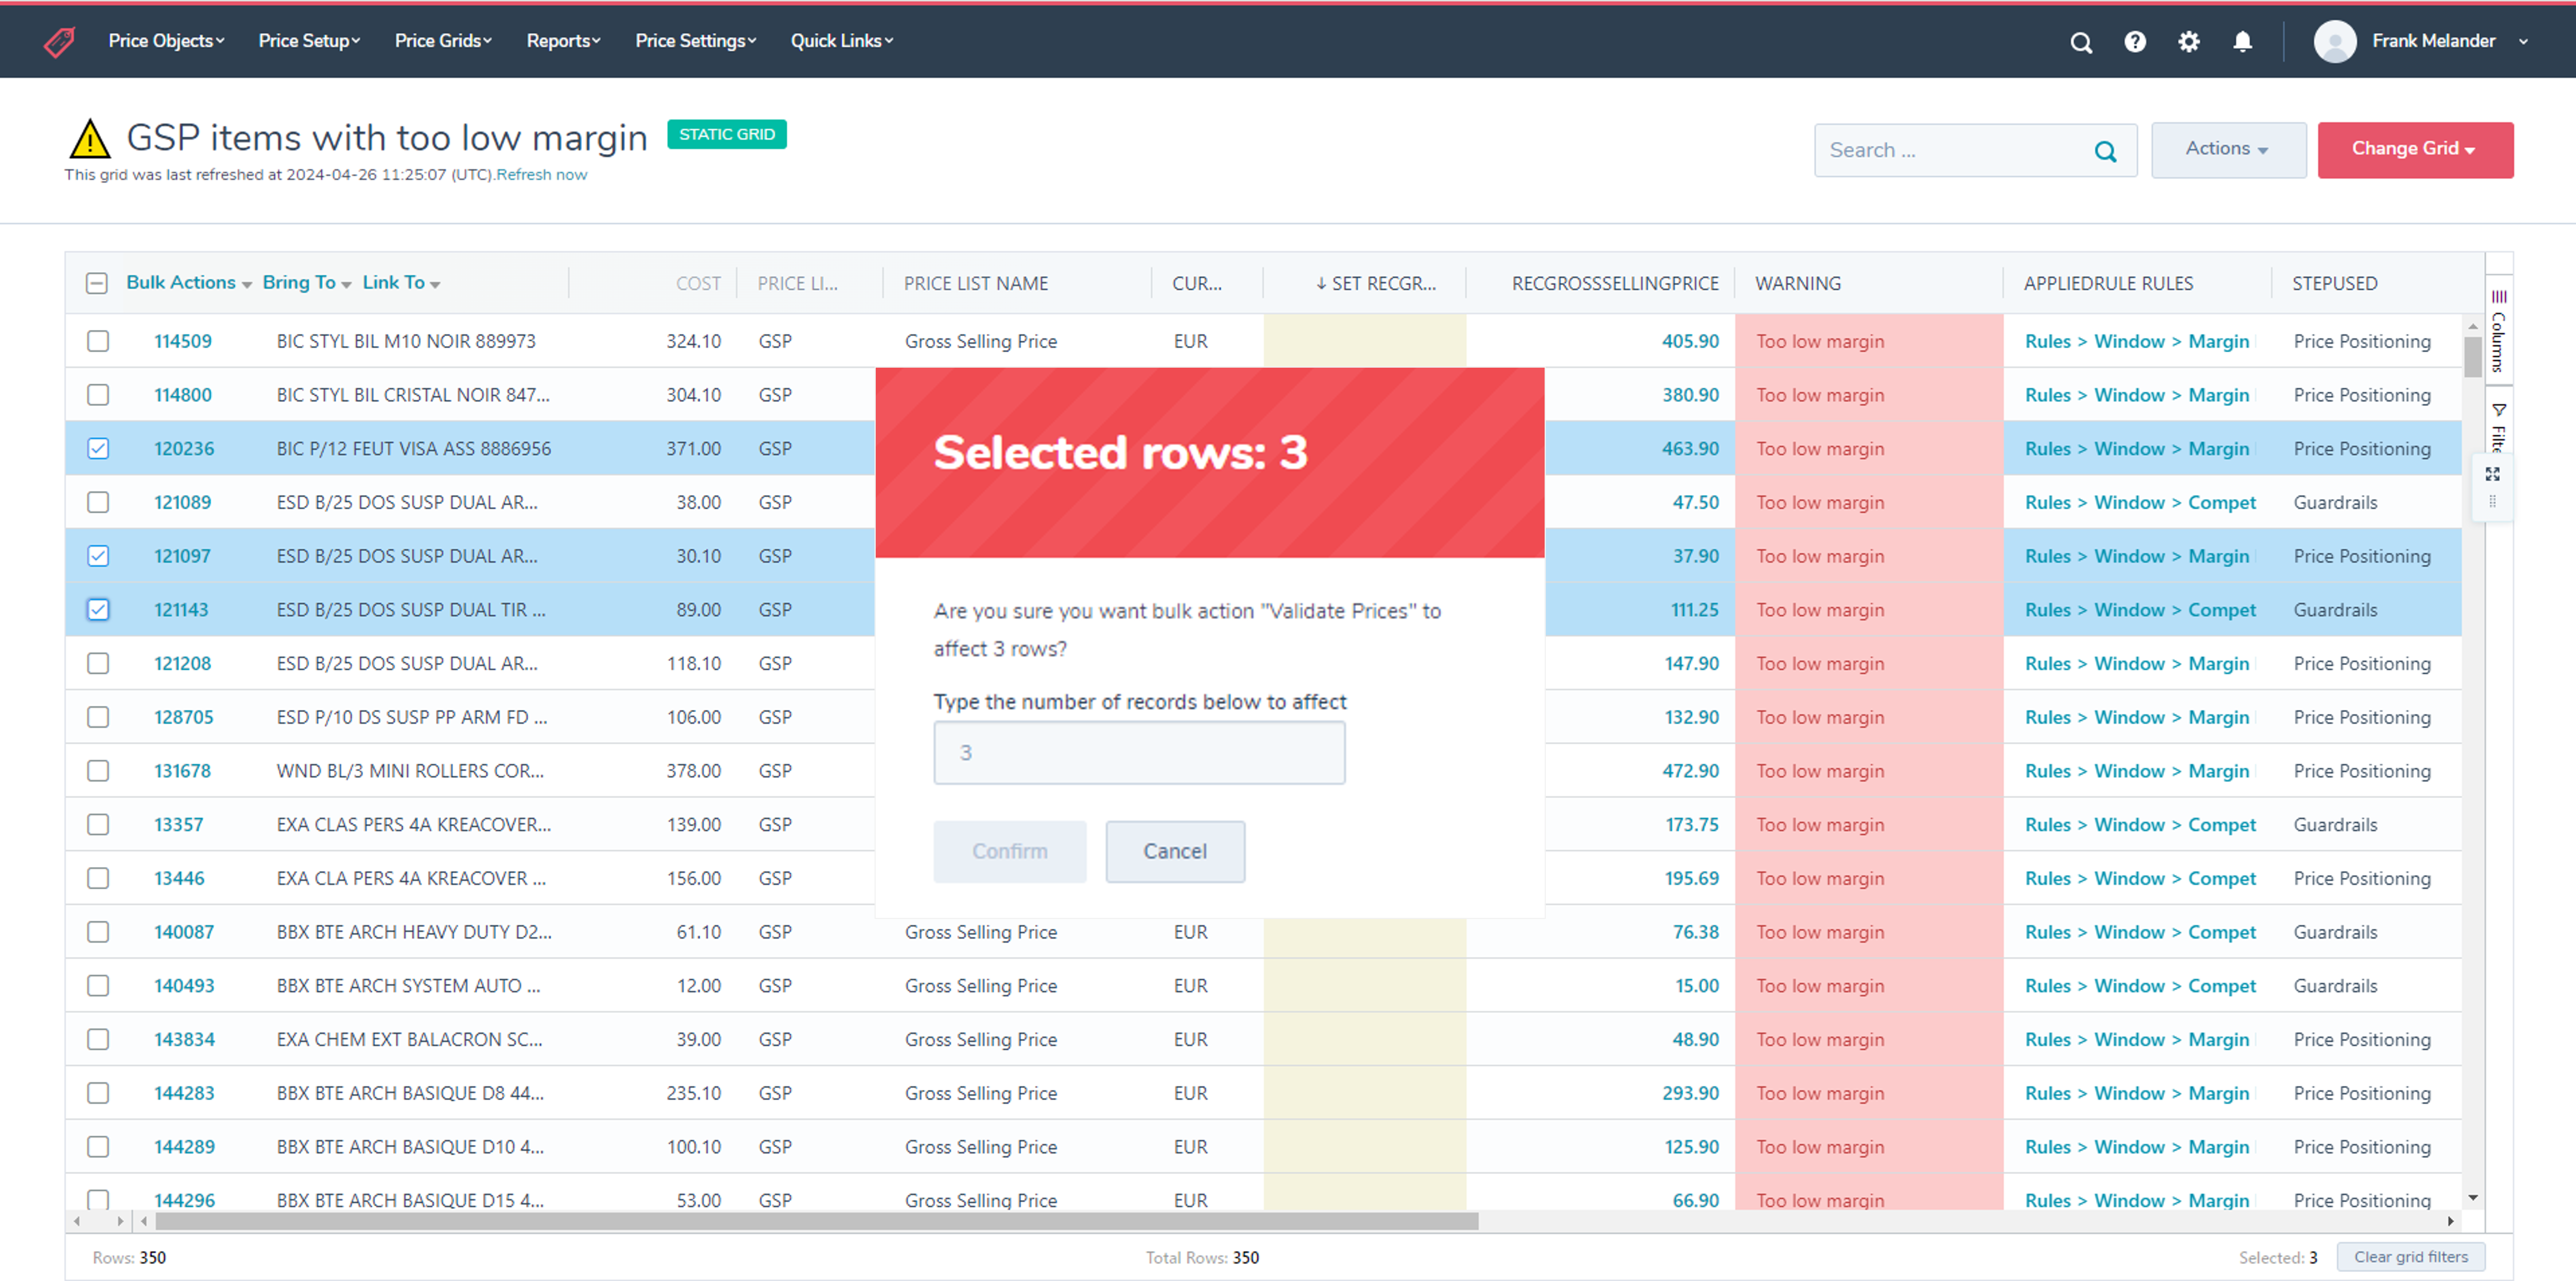Viewport: 2576px width, 1281px height.
Task: Open the Reports menu
Action: pyautogui.click(x=562, y=41)
